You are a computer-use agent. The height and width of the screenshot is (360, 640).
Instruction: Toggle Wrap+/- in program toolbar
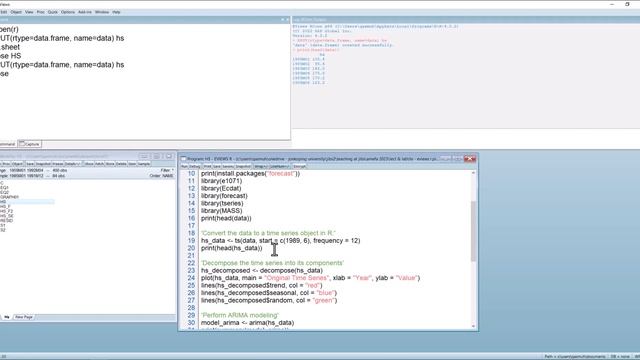coord(260,167)
